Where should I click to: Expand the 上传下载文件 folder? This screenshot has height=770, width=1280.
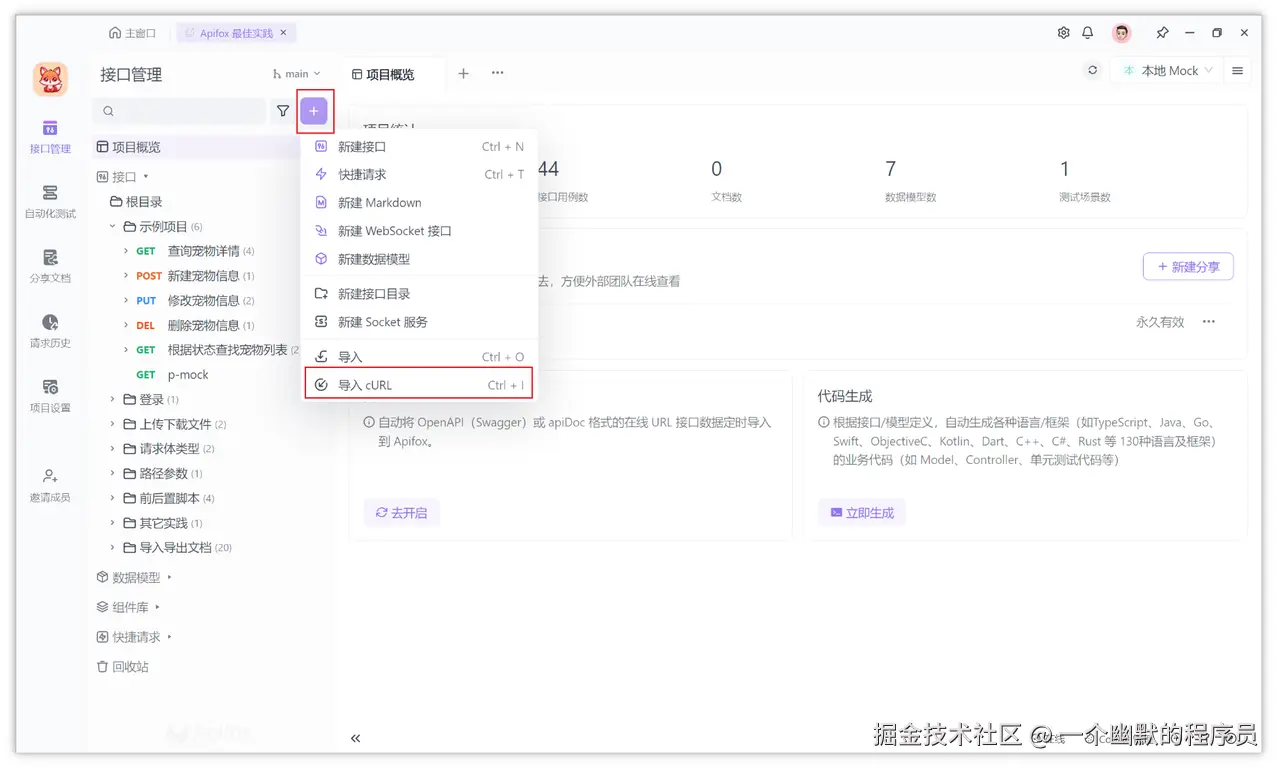[113, 424]
